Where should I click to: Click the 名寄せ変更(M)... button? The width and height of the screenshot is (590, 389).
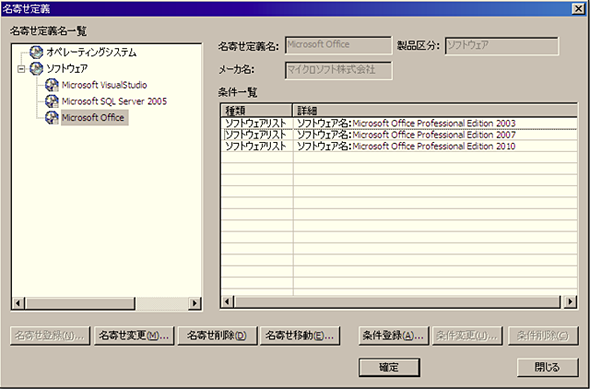(x=134, y=336)
